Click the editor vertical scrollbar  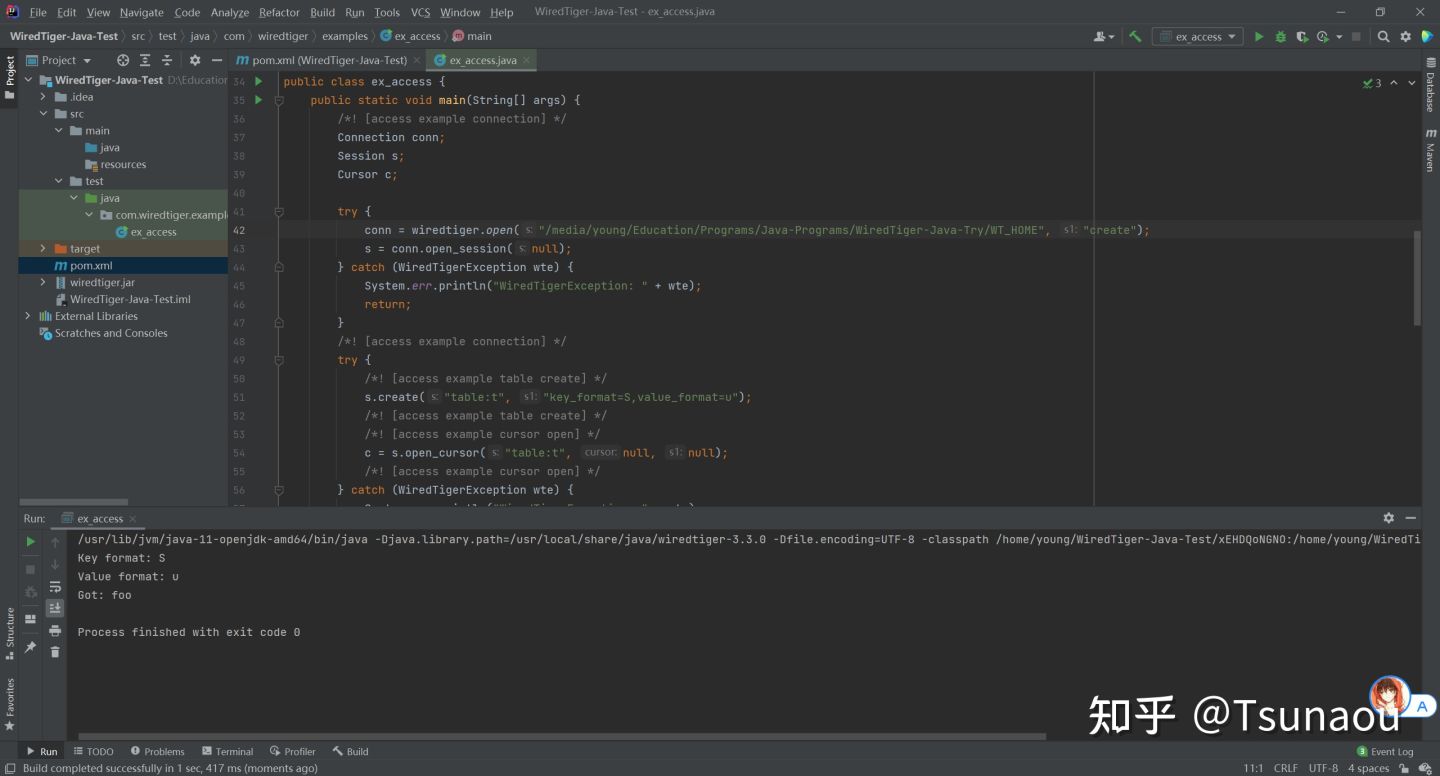pyautogui.click(x=1416, y=278)
